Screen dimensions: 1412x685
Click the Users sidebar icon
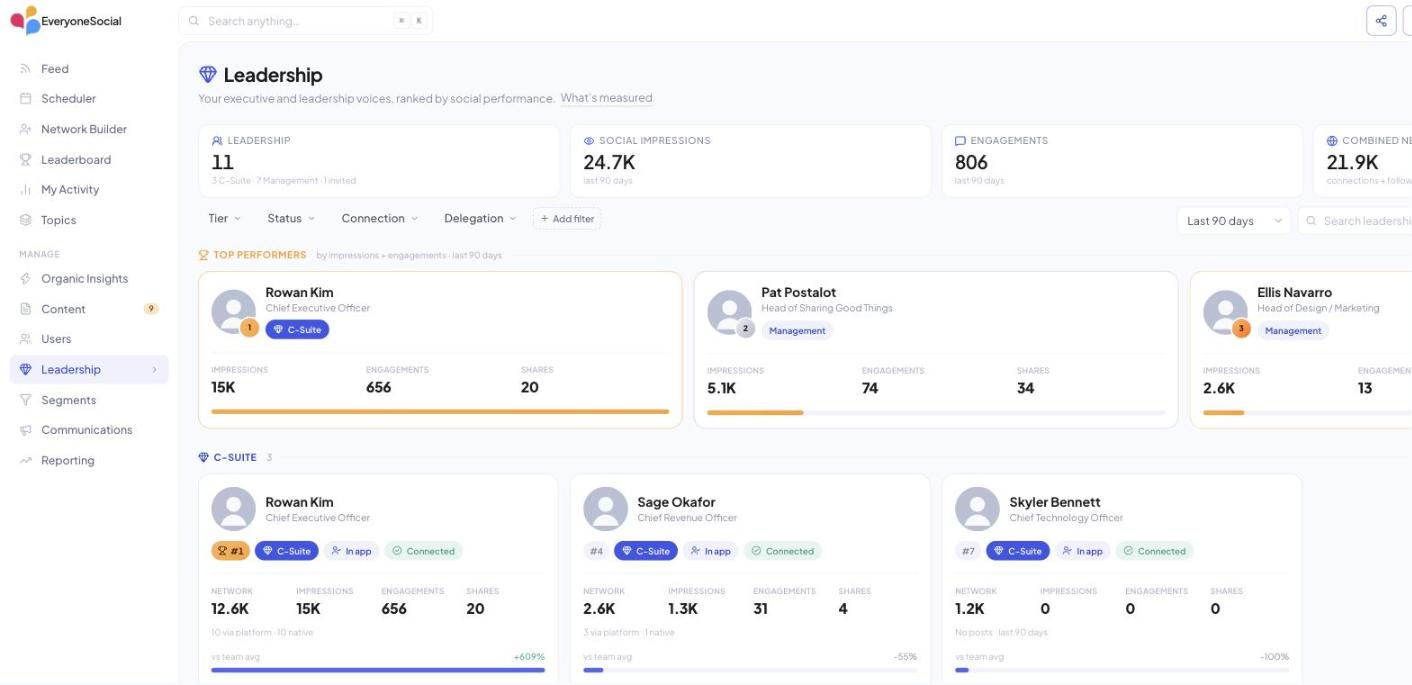tap(26, 339)
